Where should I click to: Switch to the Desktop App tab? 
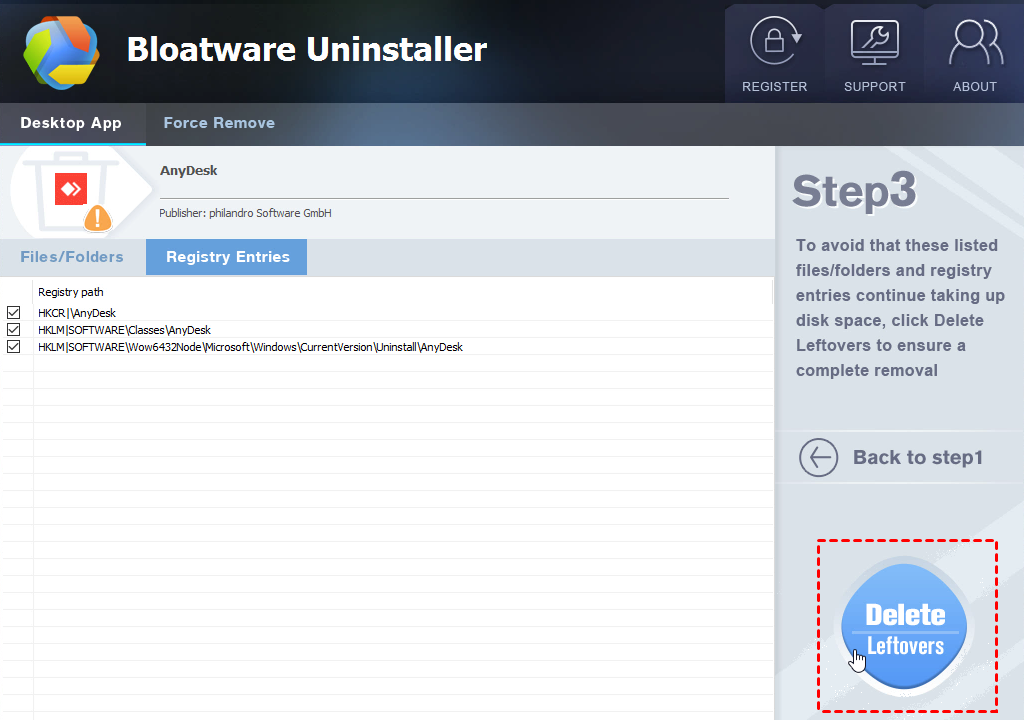click(71, 123)
